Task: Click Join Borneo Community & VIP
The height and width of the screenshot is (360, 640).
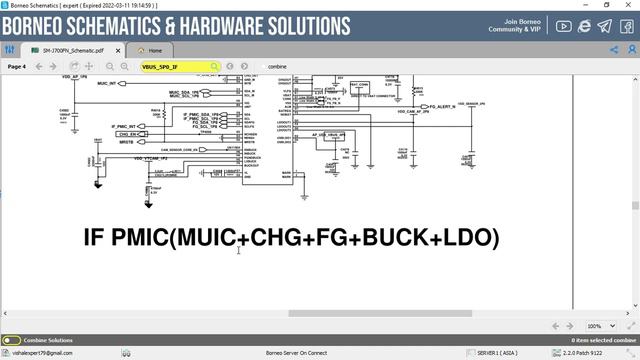Action: click(x=514, y=26)
